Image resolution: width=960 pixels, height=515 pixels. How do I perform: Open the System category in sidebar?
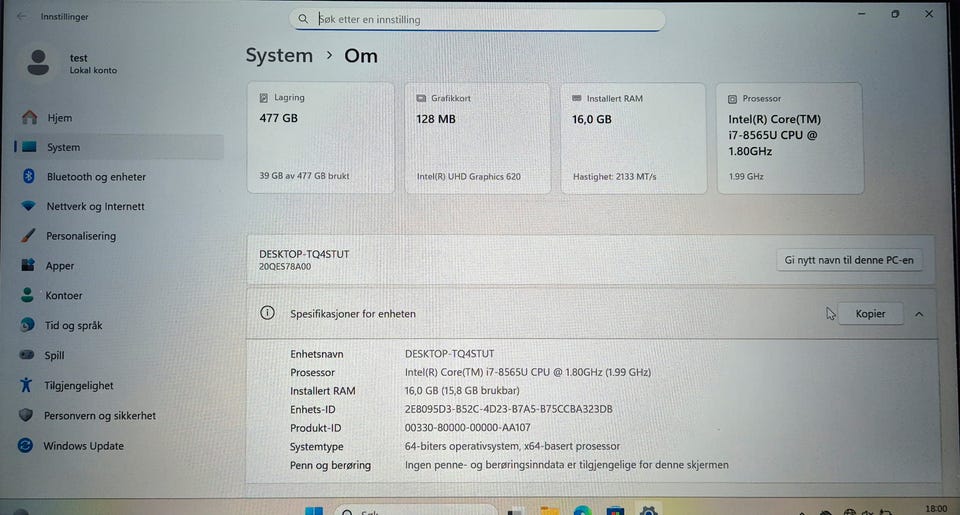[119, 147]
